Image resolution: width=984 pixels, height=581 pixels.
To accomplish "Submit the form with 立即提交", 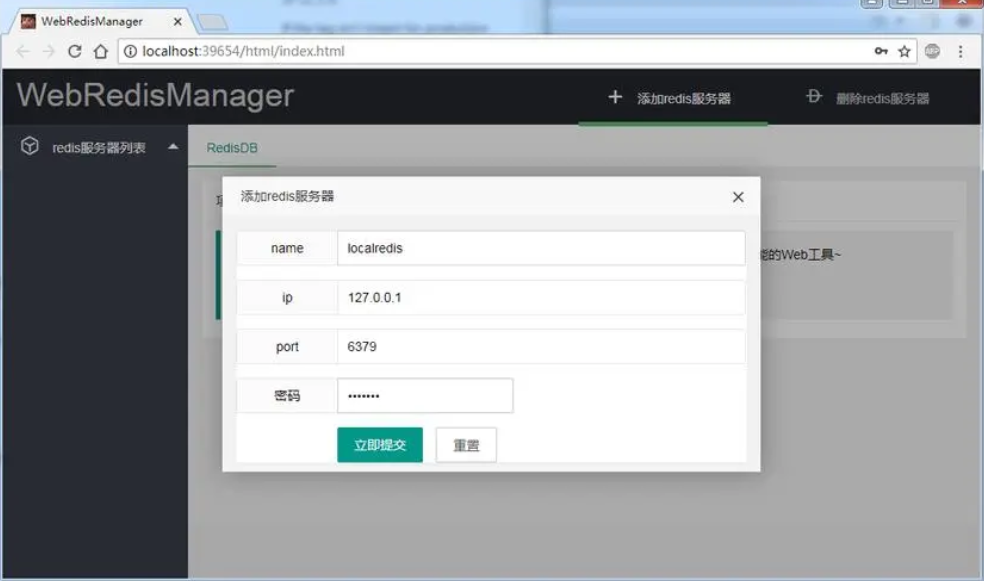I will [380, 445].
